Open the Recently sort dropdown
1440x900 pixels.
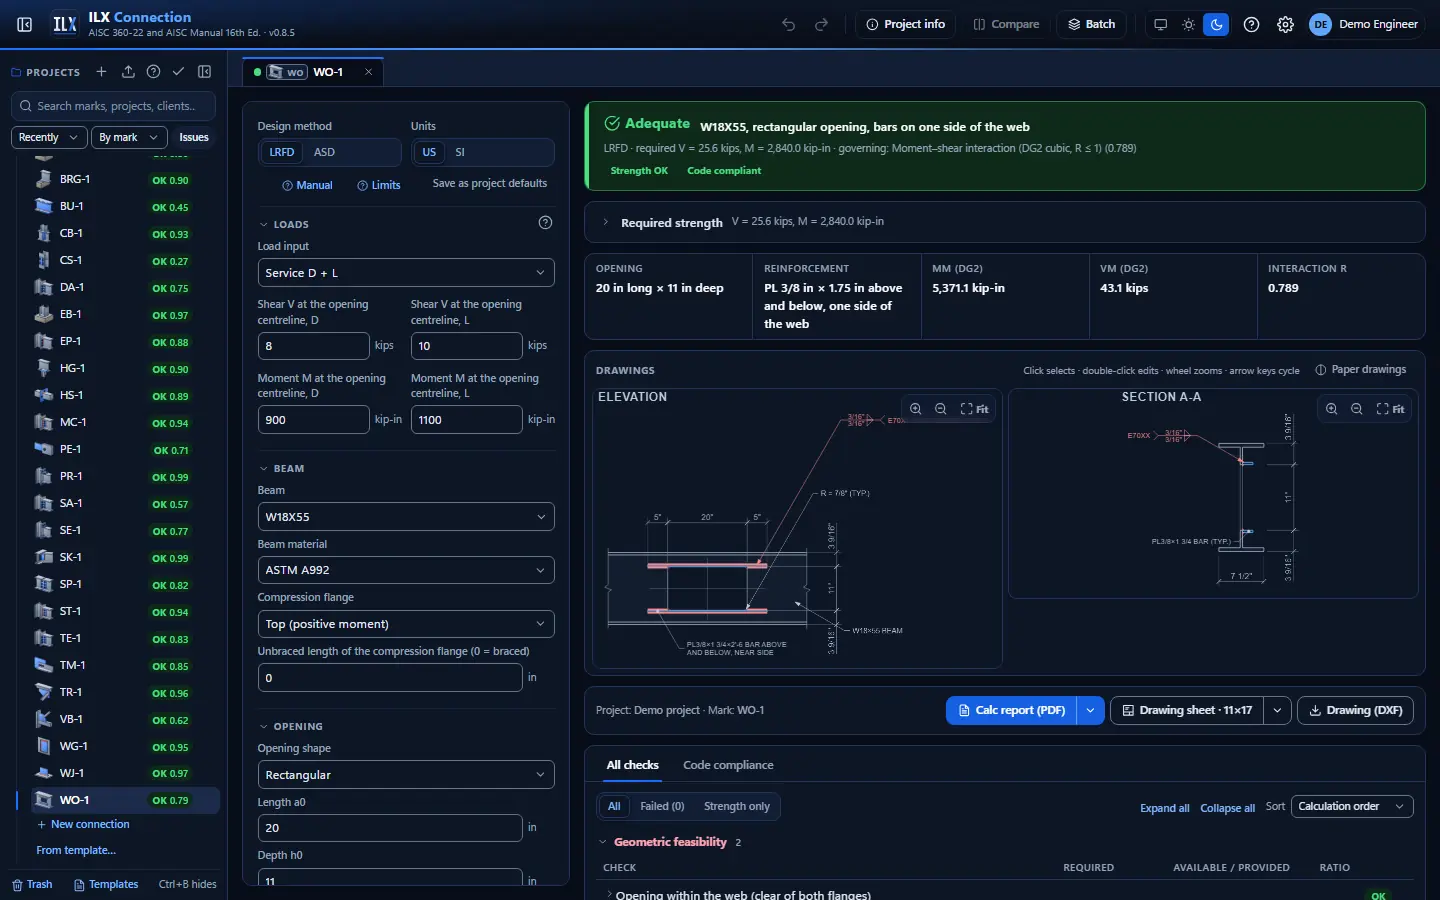49,137
